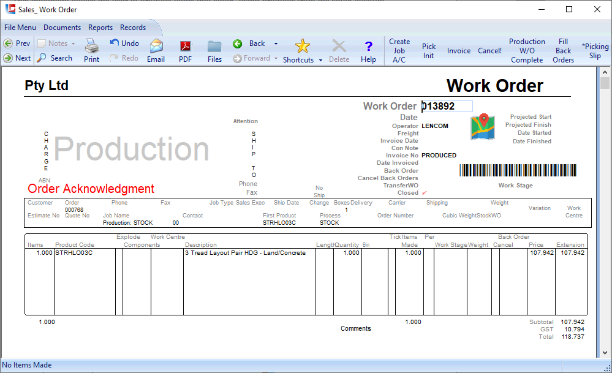Go to the next record with Next
The width and height of the screenshot is (612, 373).
click(17, 58)
